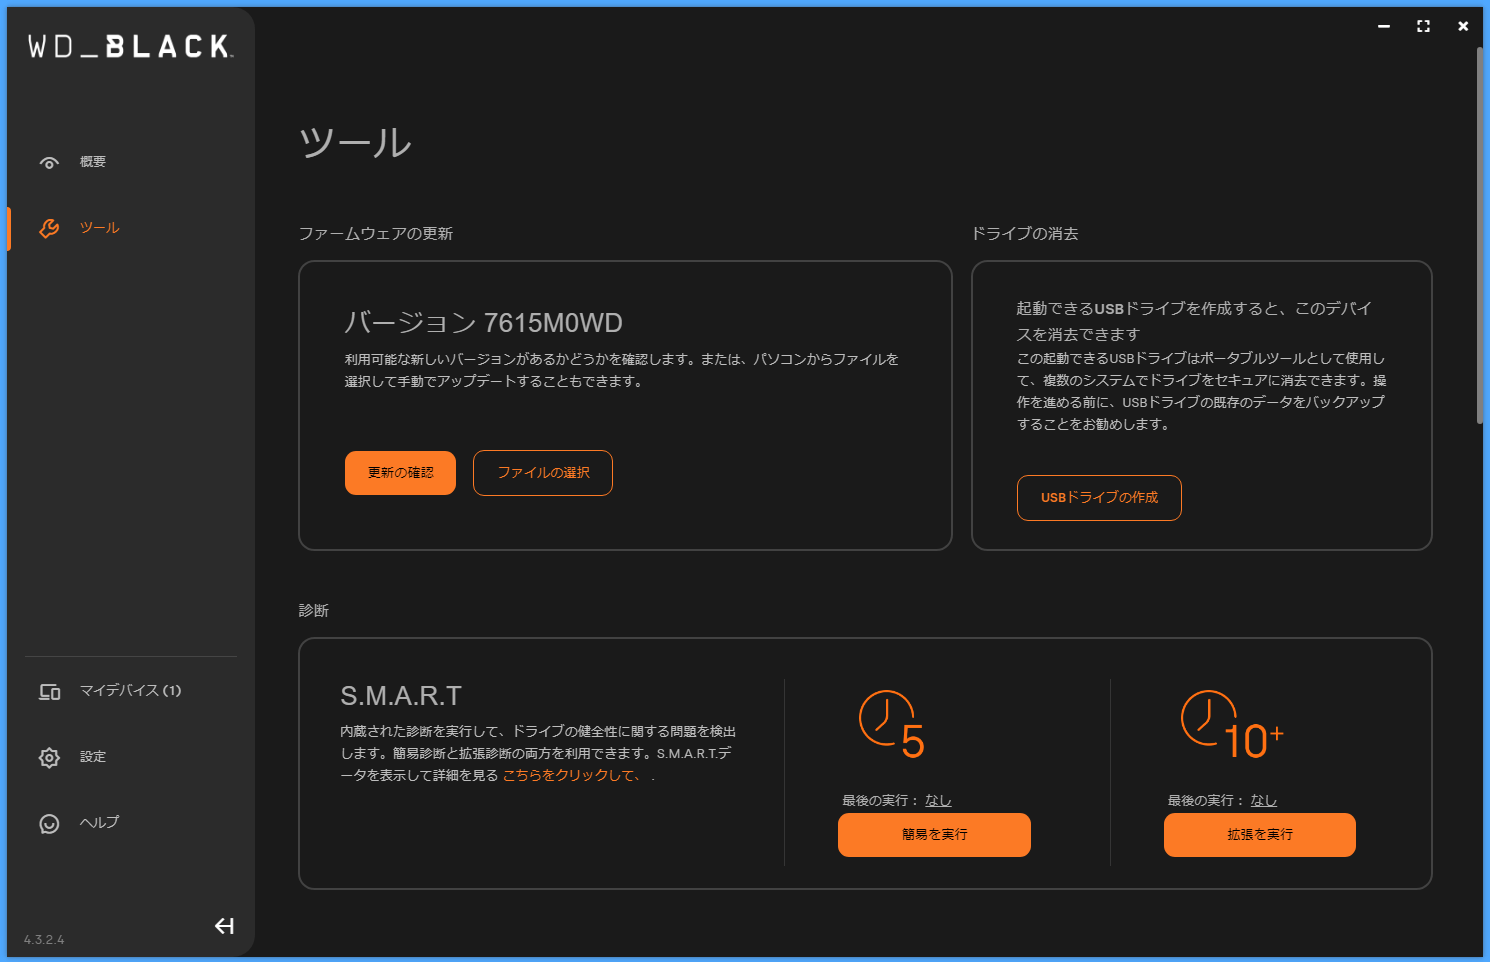Click the WD_BLACK logo
This screenshot has height=962, width=1490.
click(x=130, y=47)
